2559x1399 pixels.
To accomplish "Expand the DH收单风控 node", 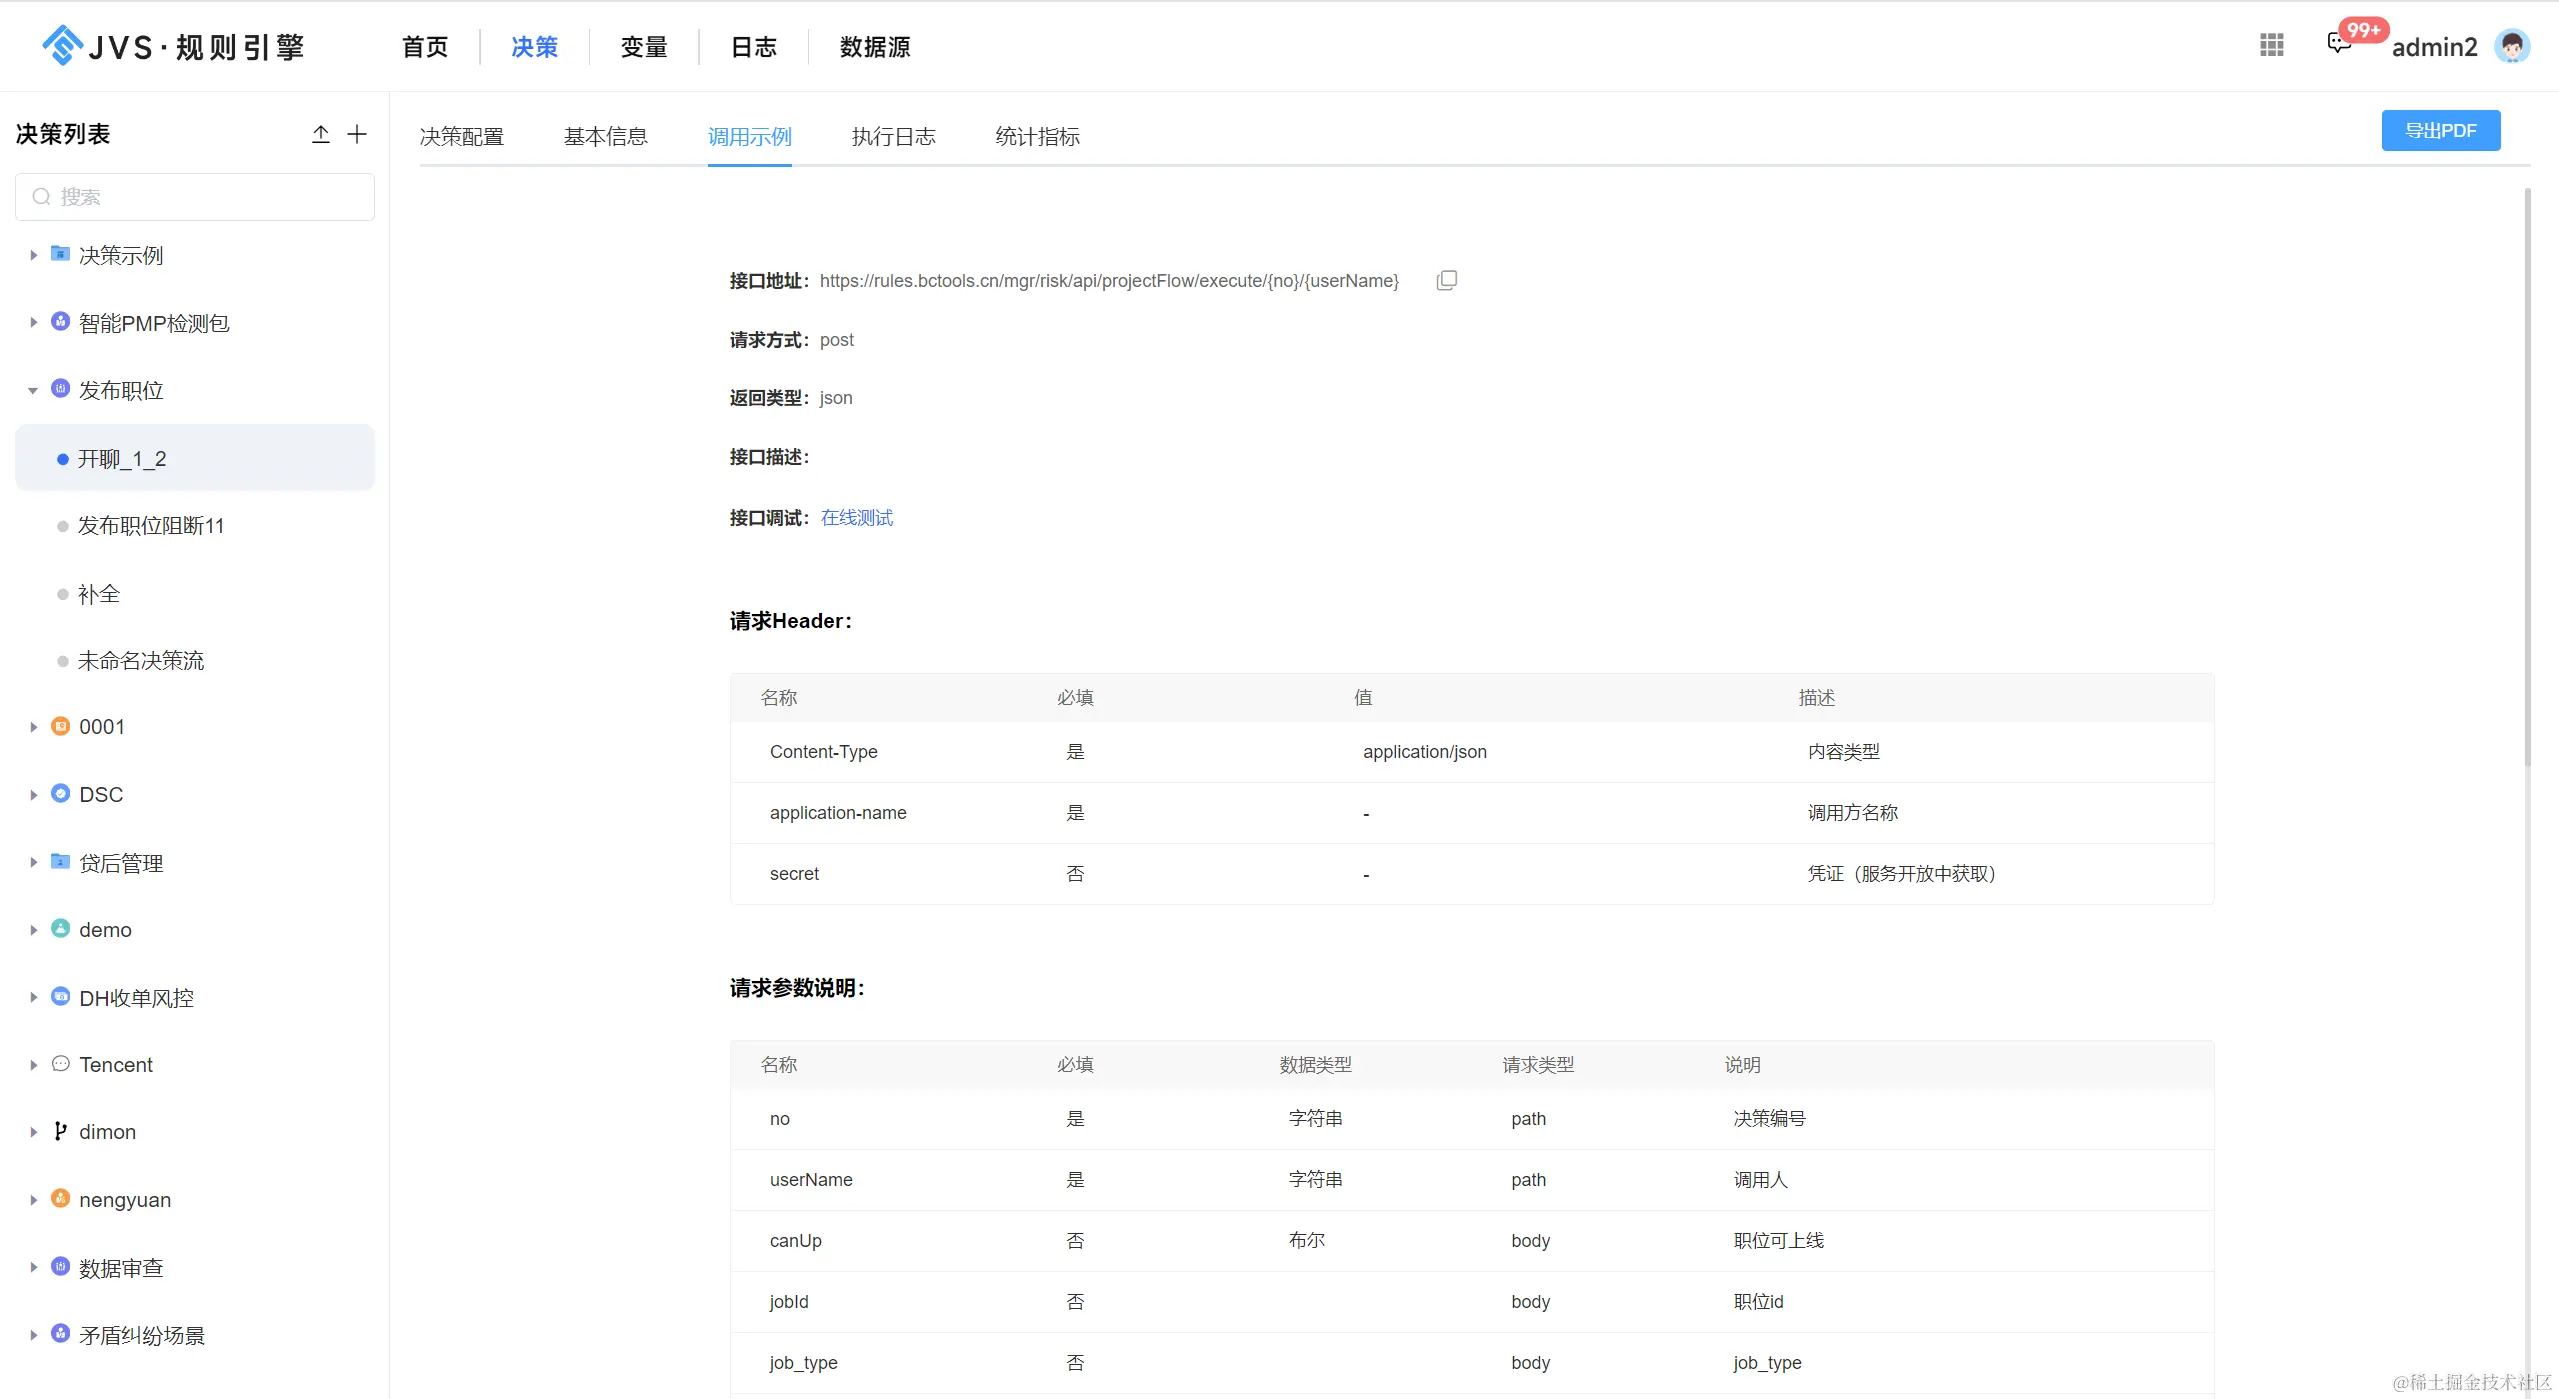I will point(33,997).
